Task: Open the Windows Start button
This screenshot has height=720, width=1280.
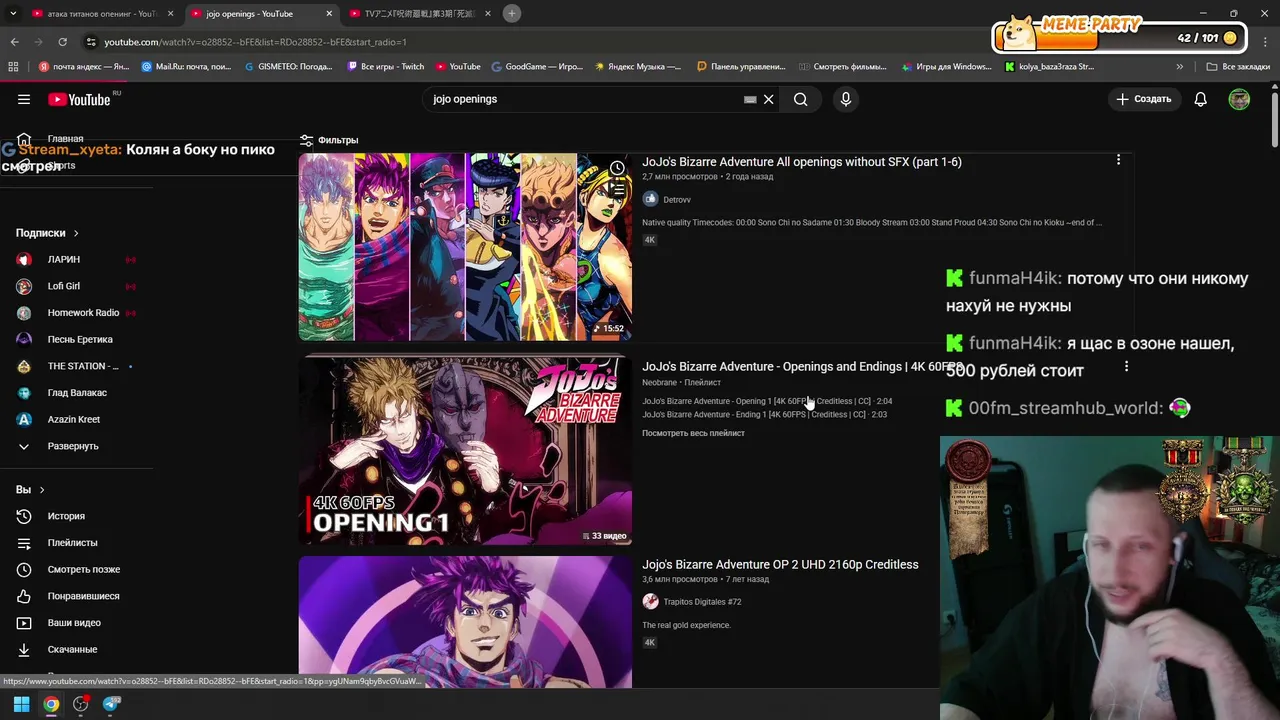Action: click(21, 704)
